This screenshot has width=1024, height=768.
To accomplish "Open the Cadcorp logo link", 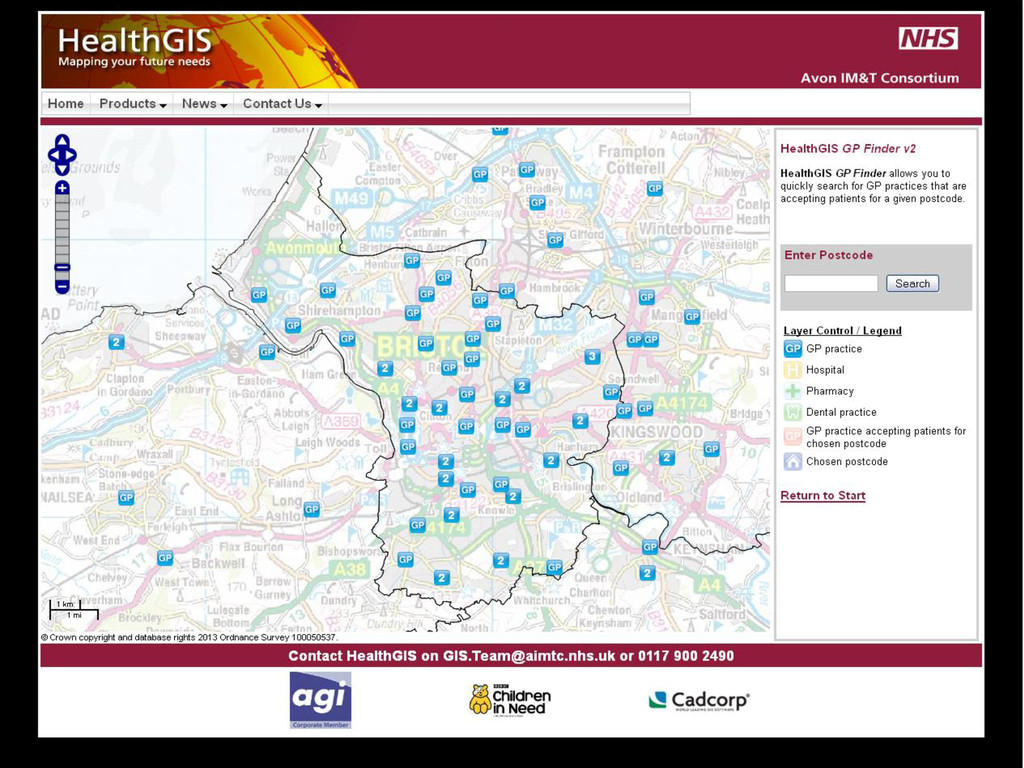I will [x=699, y=701].
